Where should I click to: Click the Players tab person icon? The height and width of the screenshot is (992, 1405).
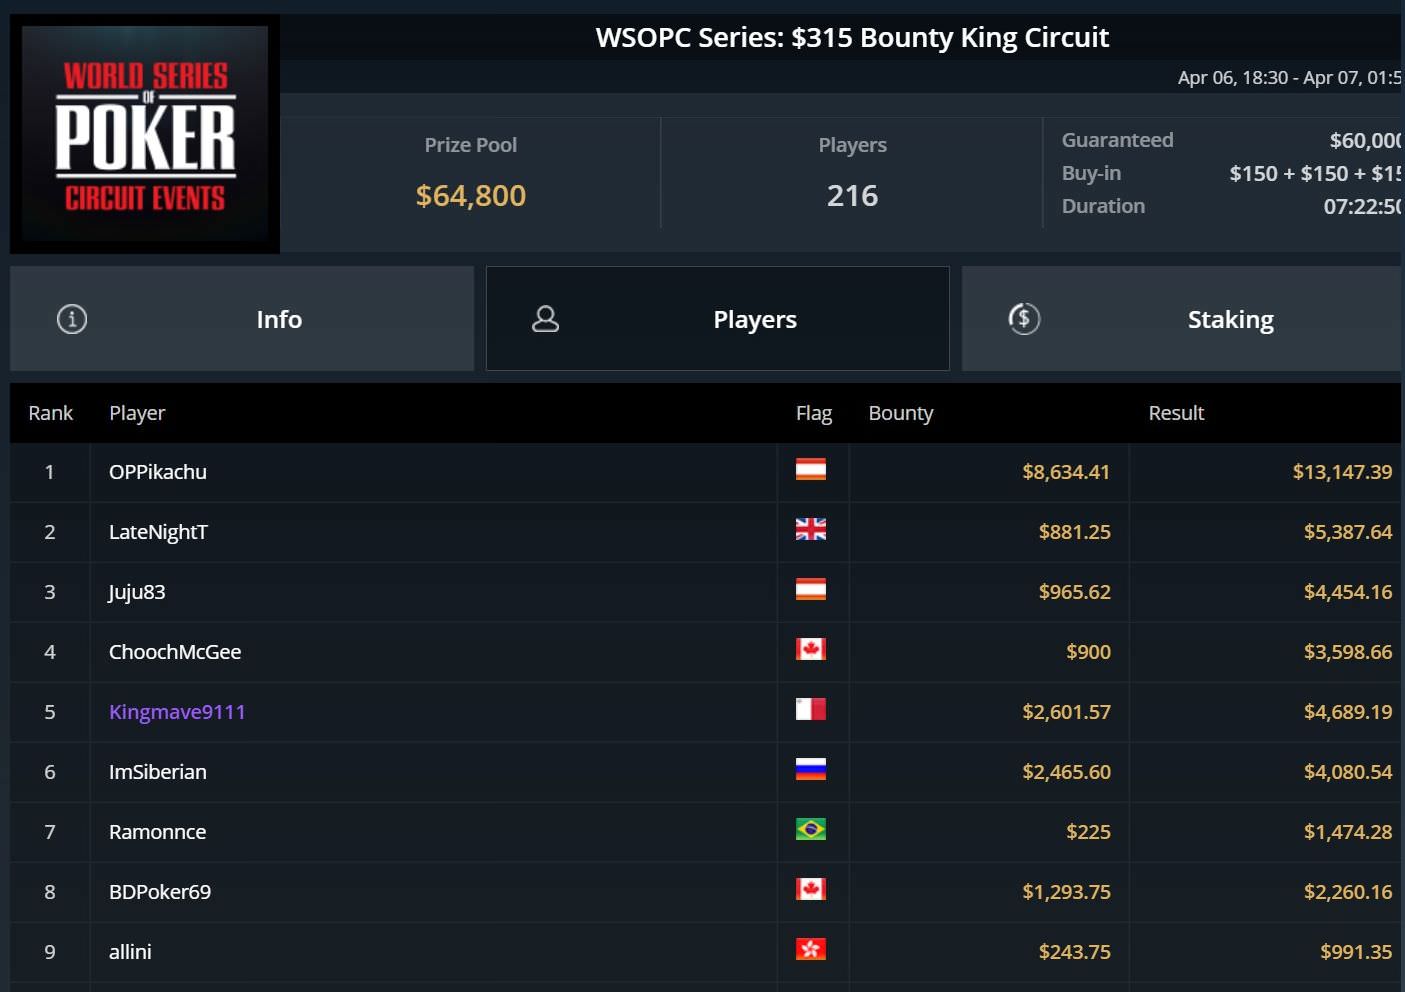click(x=545, y=319)
